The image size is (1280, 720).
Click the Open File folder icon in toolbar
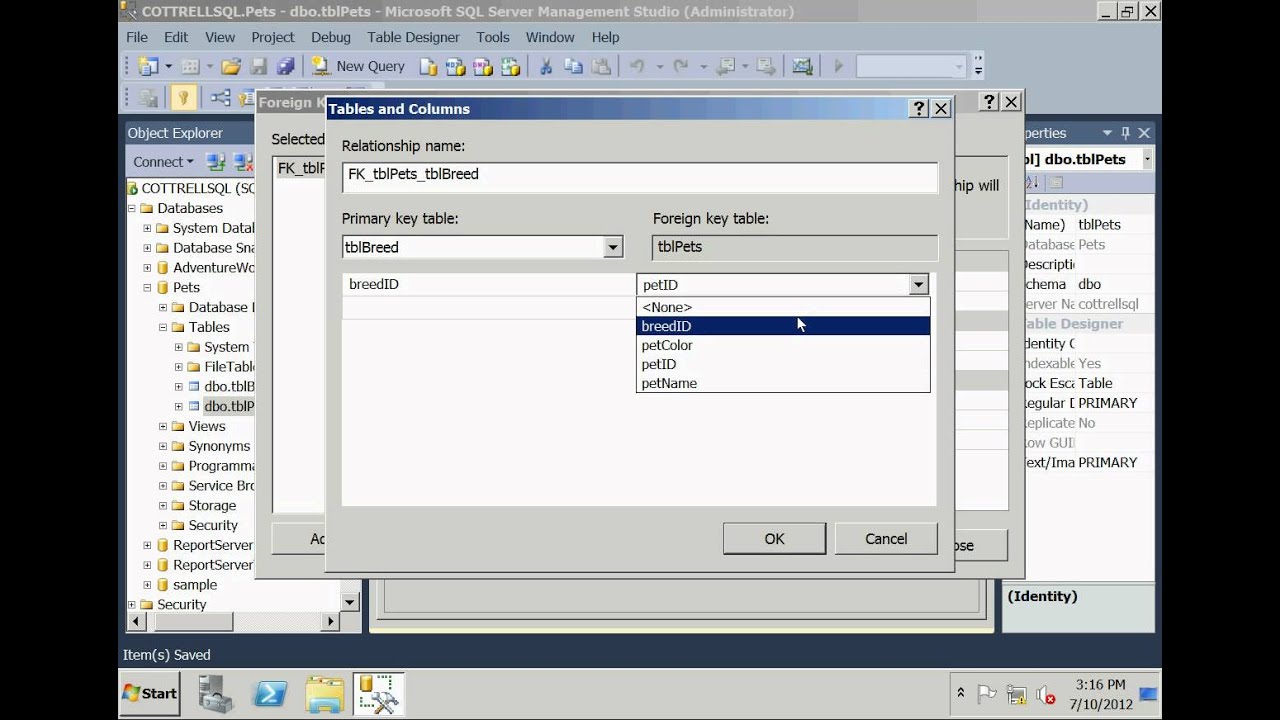(x=231, y=66)
